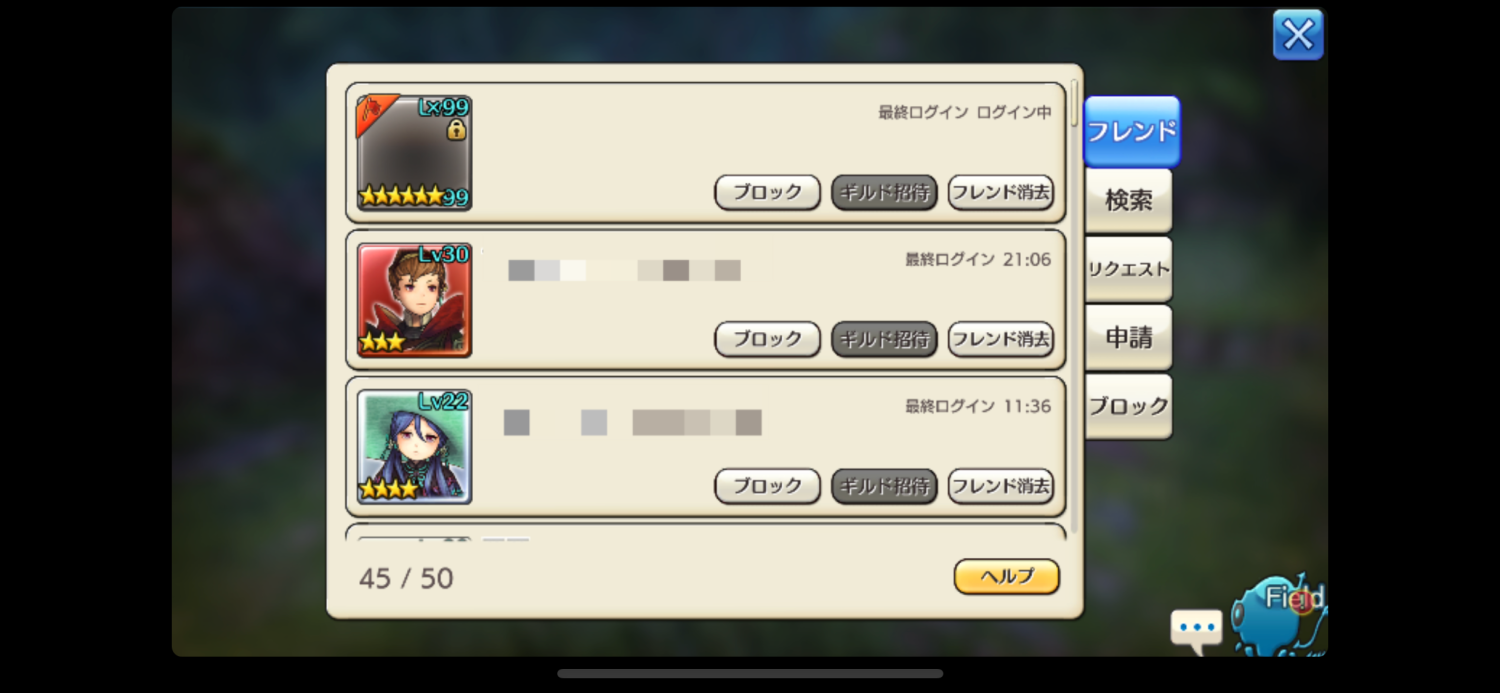Image resolution: width=1500 pixels, height=693 pixels.
Task: Click ギルド招待 for the Lv30 friend
Action: coord(884,339)
